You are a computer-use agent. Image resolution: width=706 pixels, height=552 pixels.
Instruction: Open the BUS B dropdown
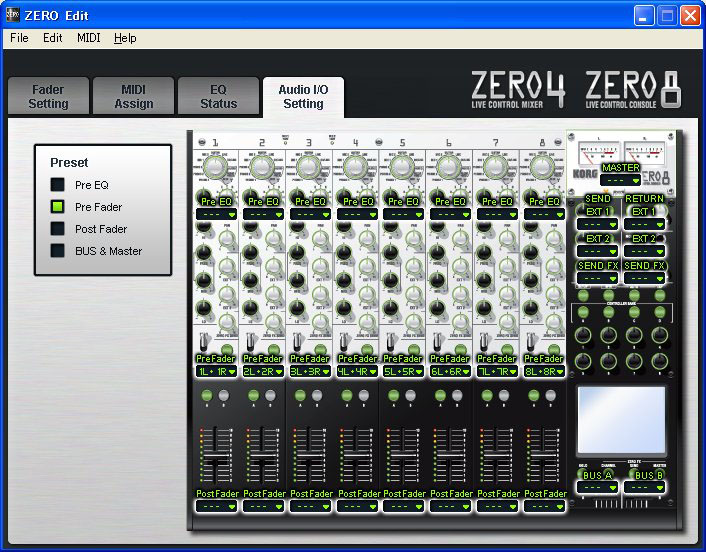point(644,487)
